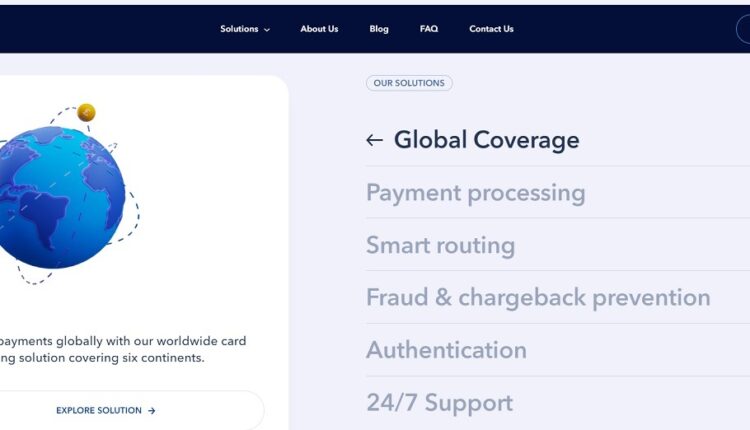Open the Blog nav link
Image resolution: width=750 pixels, height=430 pixels.
click(379, 29)
